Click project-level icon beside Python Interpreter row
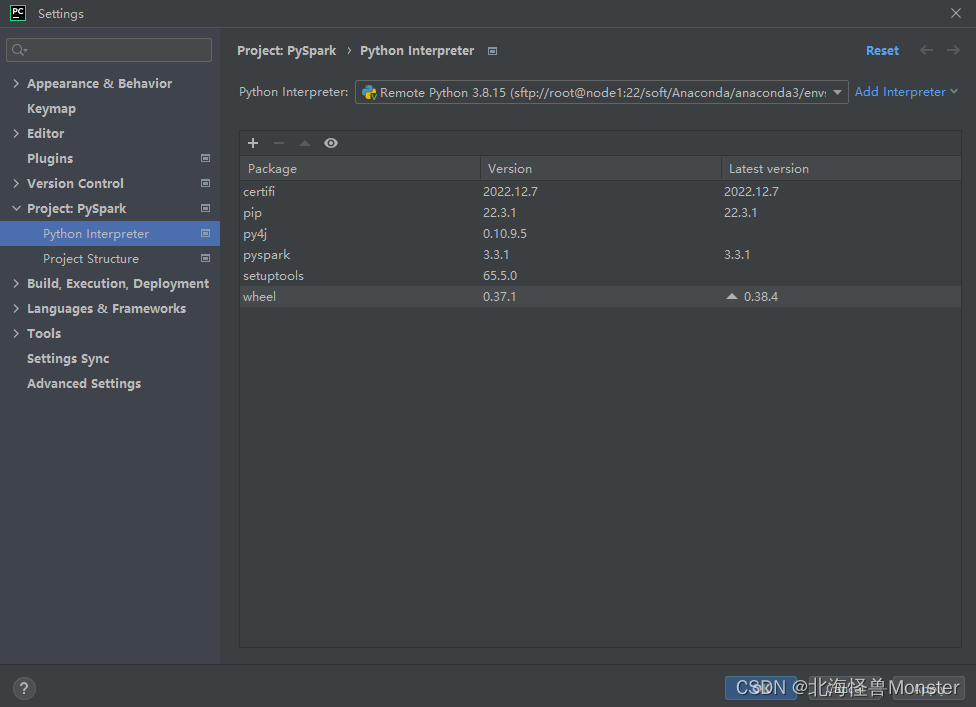 tap(205, 233)
